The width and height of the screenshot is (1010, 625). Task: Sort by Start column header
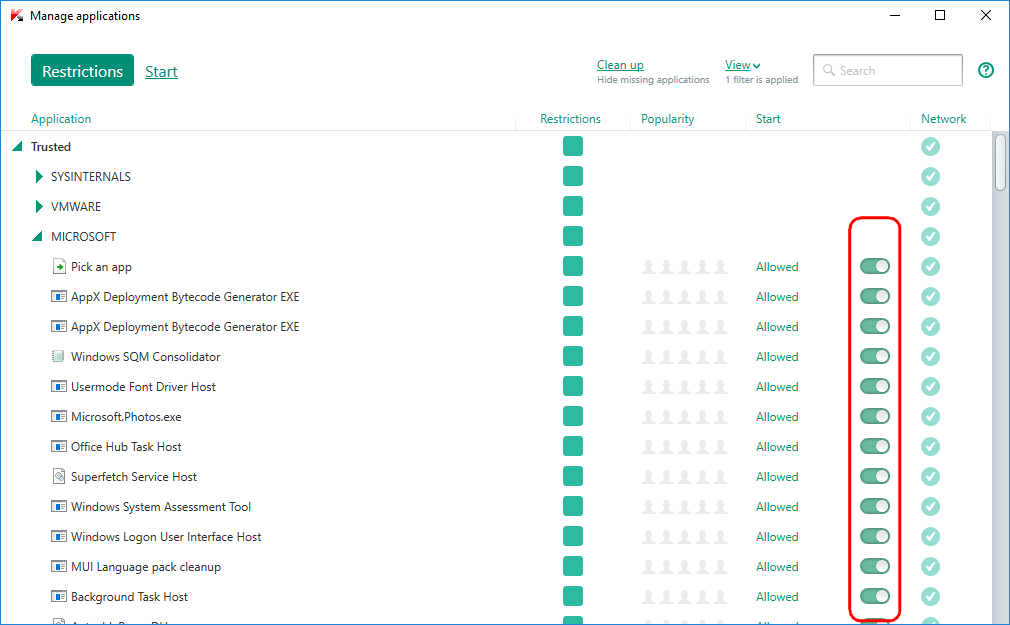pyautogui.click(x=768, y=119)
